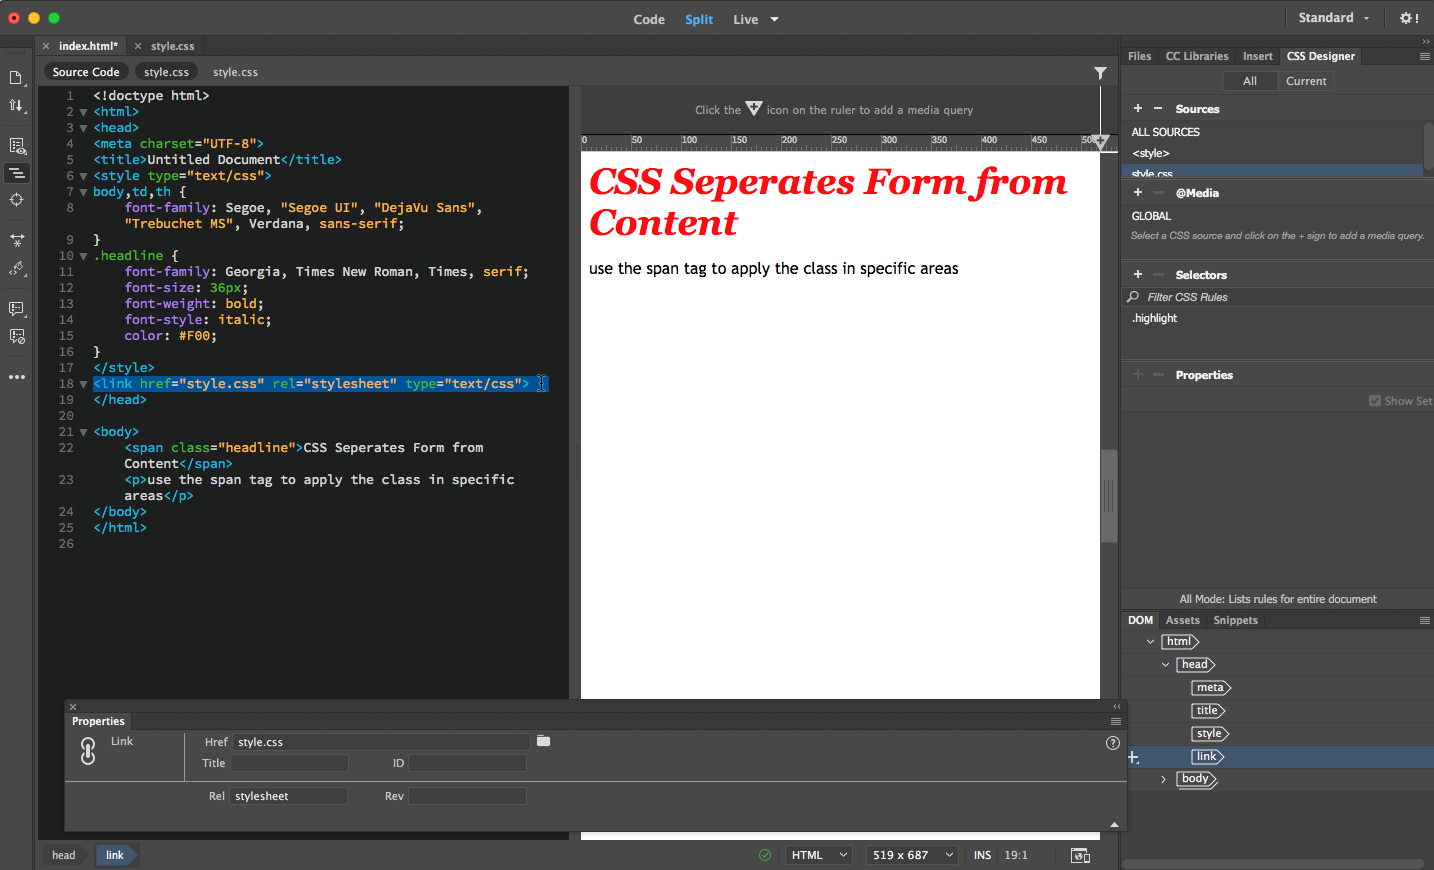Image resolution: width=1434 pixels, height=870 pixels.
Task: Switch CSS Designer to All mode
Action: (1249, 81)
